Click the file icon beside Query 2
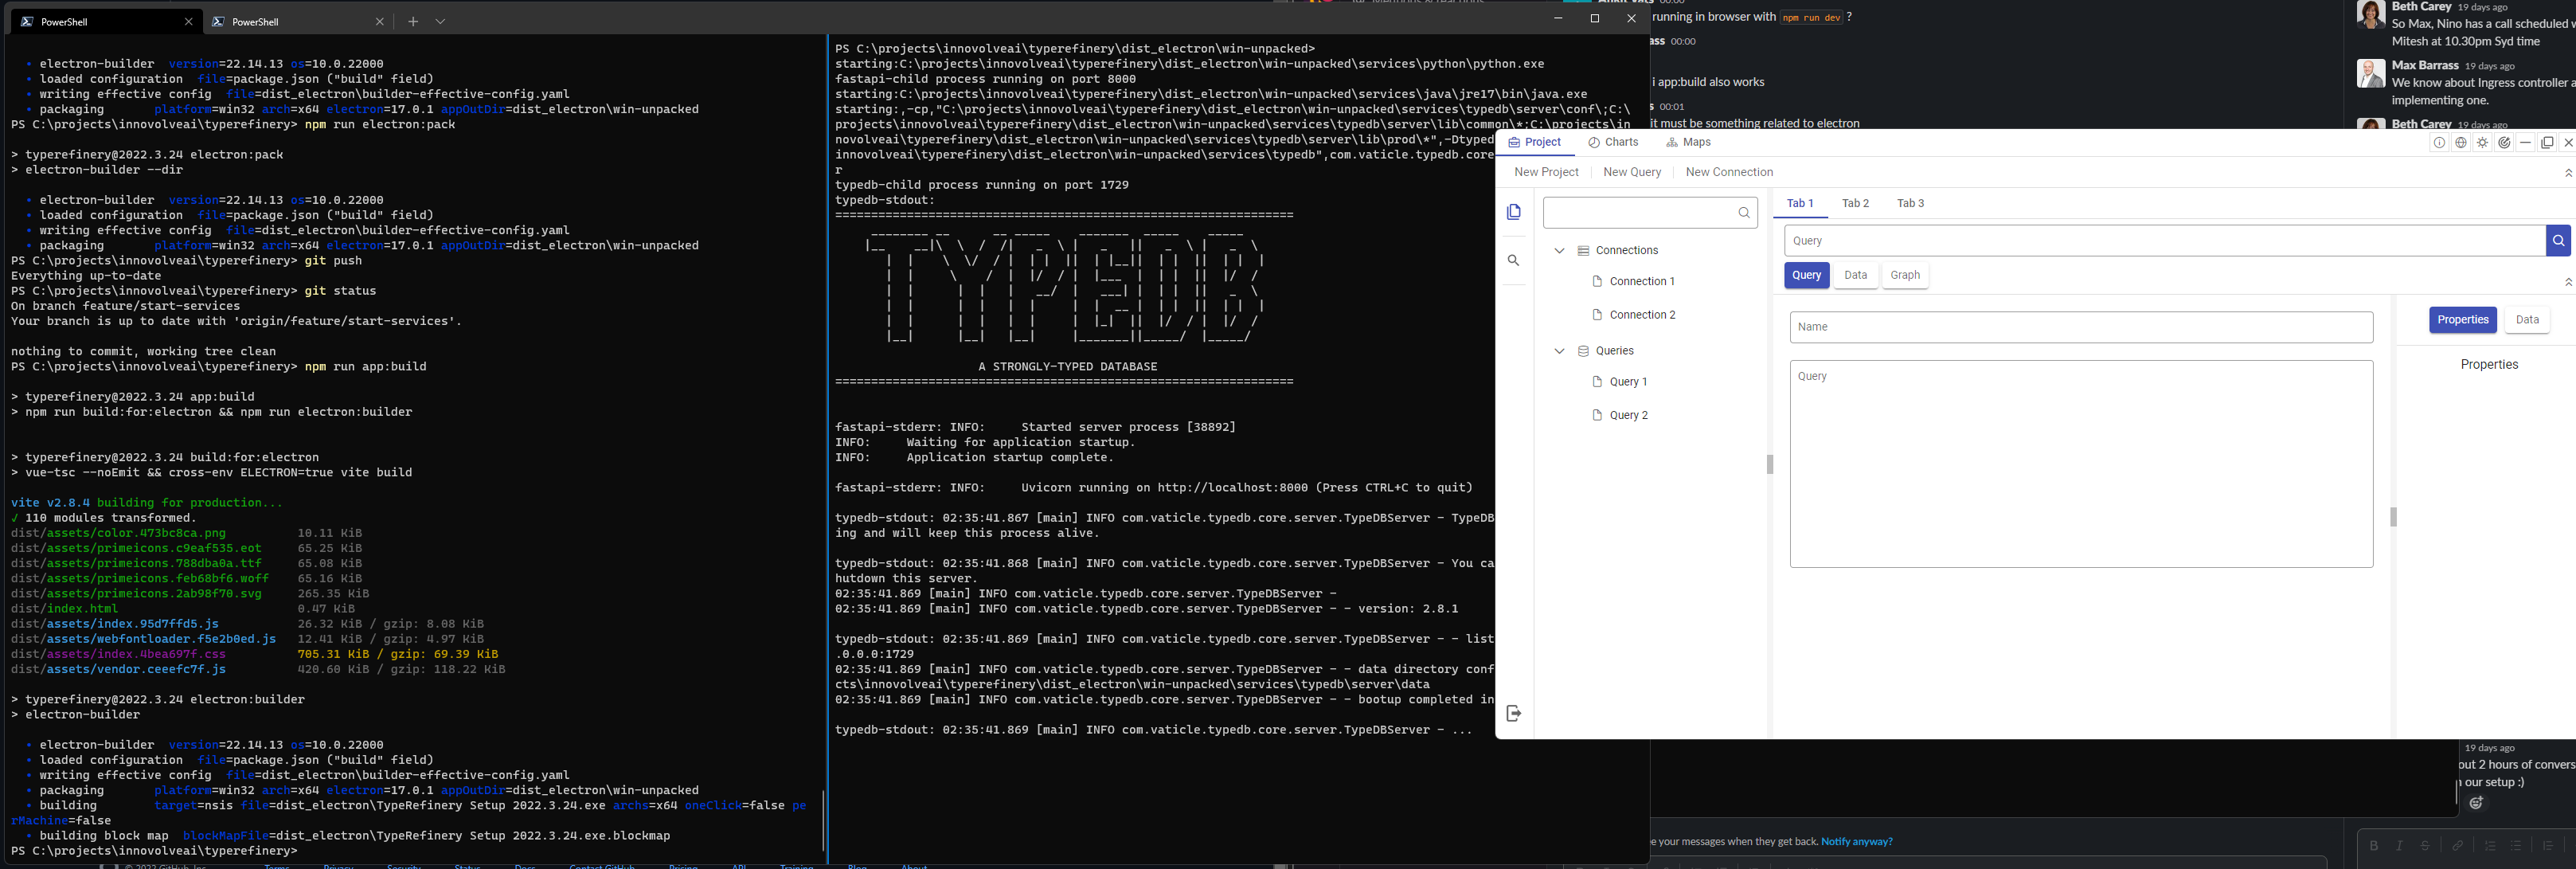Image resolution: width=2576 pixels, height=869 pixels. (x=1597, y=415)
